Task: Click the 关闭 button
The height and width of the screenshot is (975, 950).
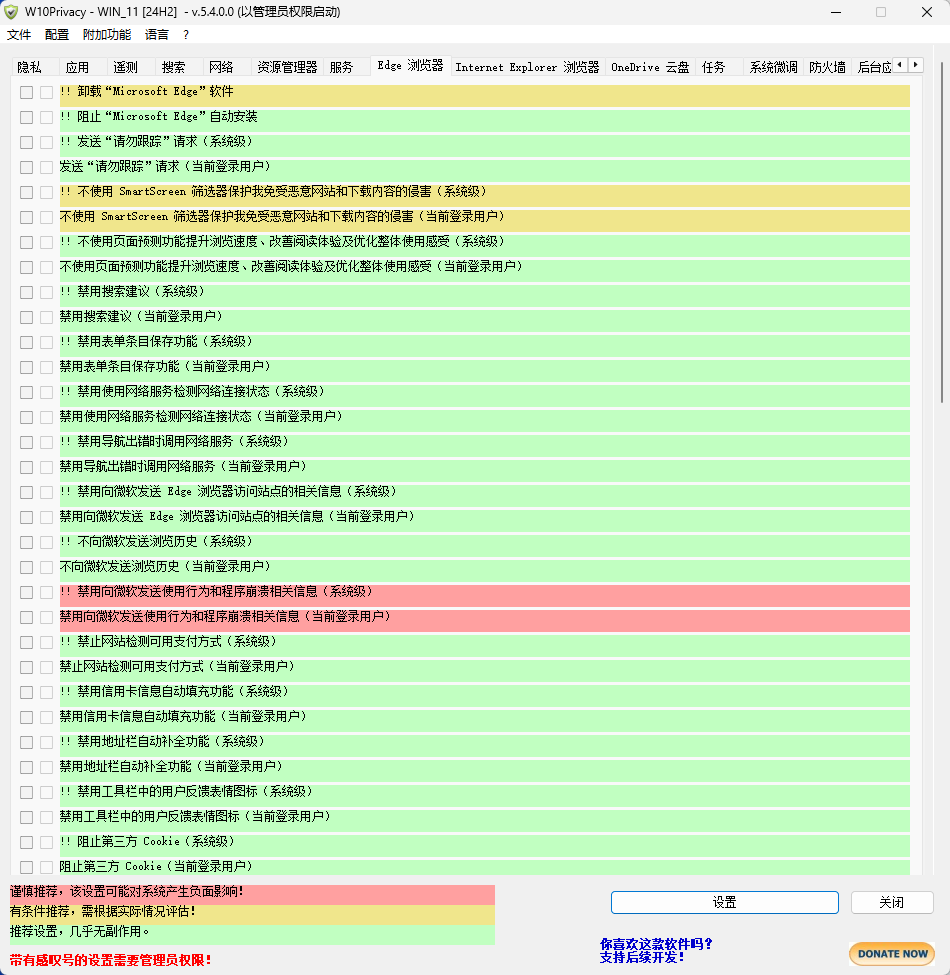Action: pyautogui.click(x=892, y=902)
